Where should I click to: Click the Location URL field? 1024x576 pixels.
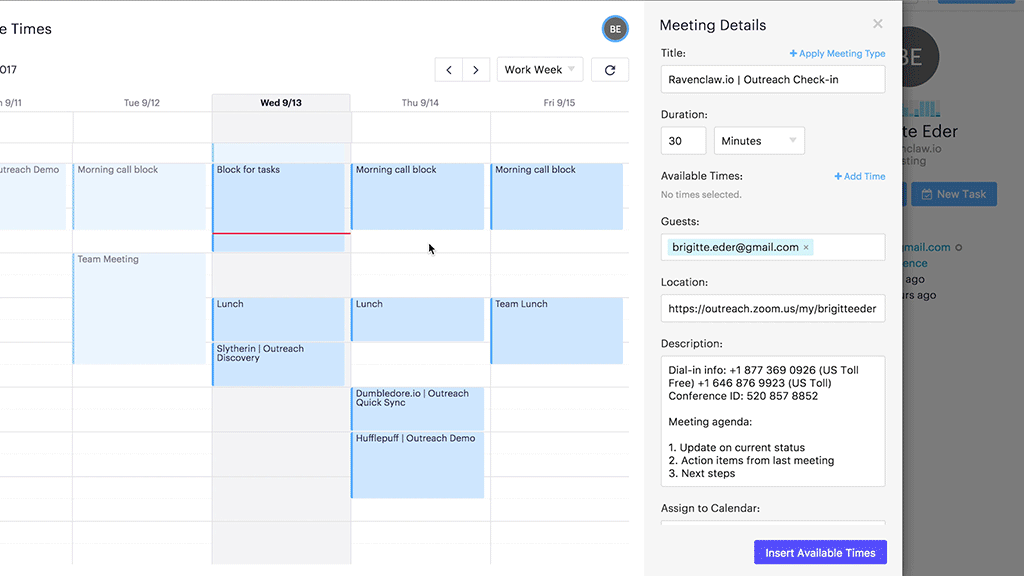772,309
